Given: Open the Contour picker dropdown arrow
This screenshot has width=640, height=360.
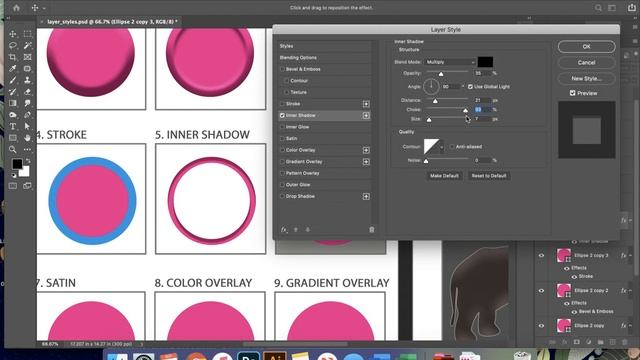Looking at the screenshot, I should pos(442,147).
